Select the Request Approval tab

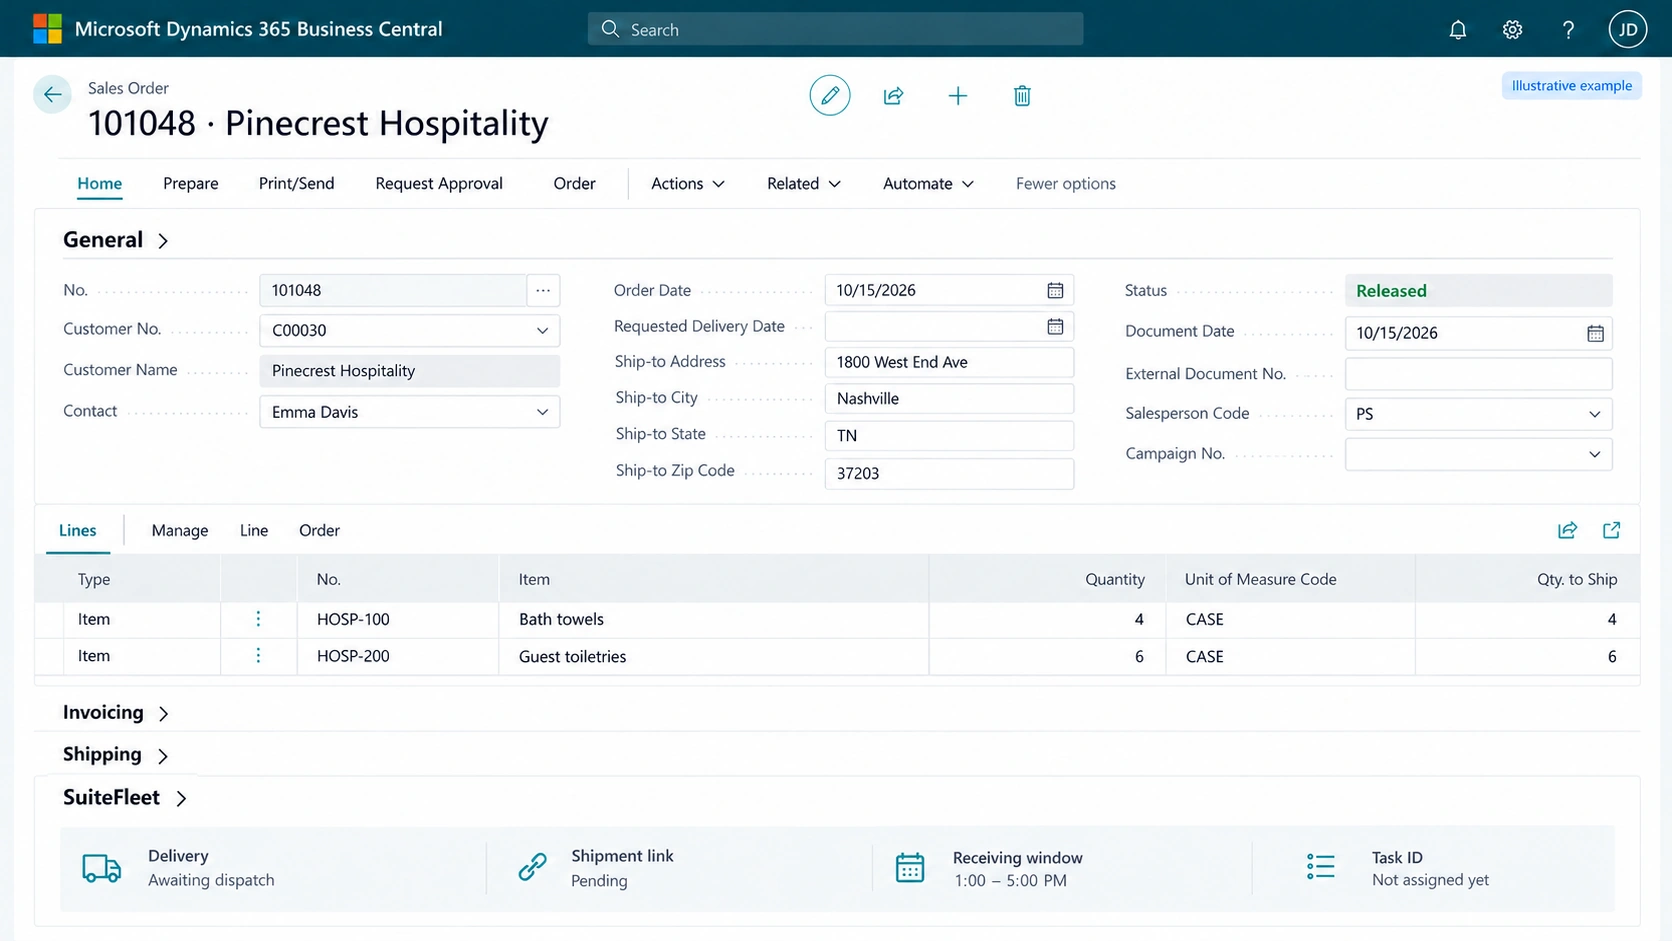click(439, 183)
